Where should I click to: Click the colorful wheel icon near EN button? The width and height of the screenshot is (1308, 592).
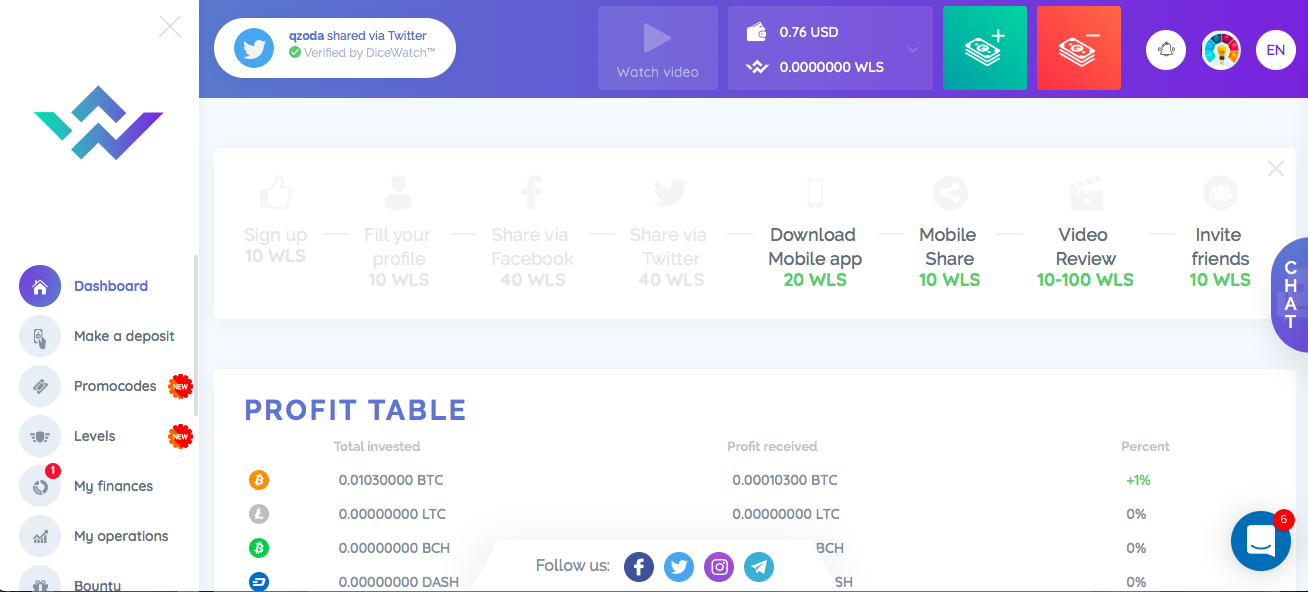(1220, 49)
